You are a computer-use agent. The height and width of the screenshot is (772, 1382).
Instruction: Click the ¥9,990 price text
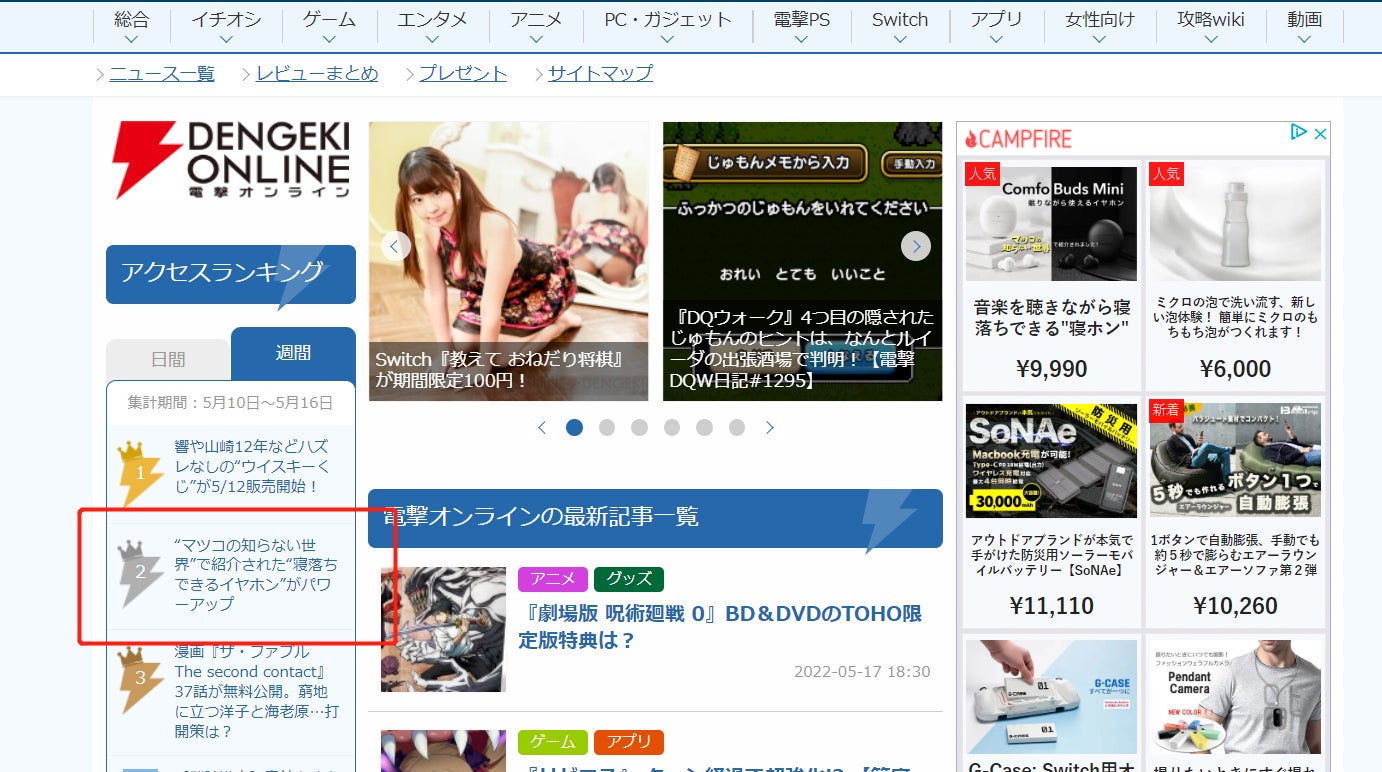coord(1051,369)
